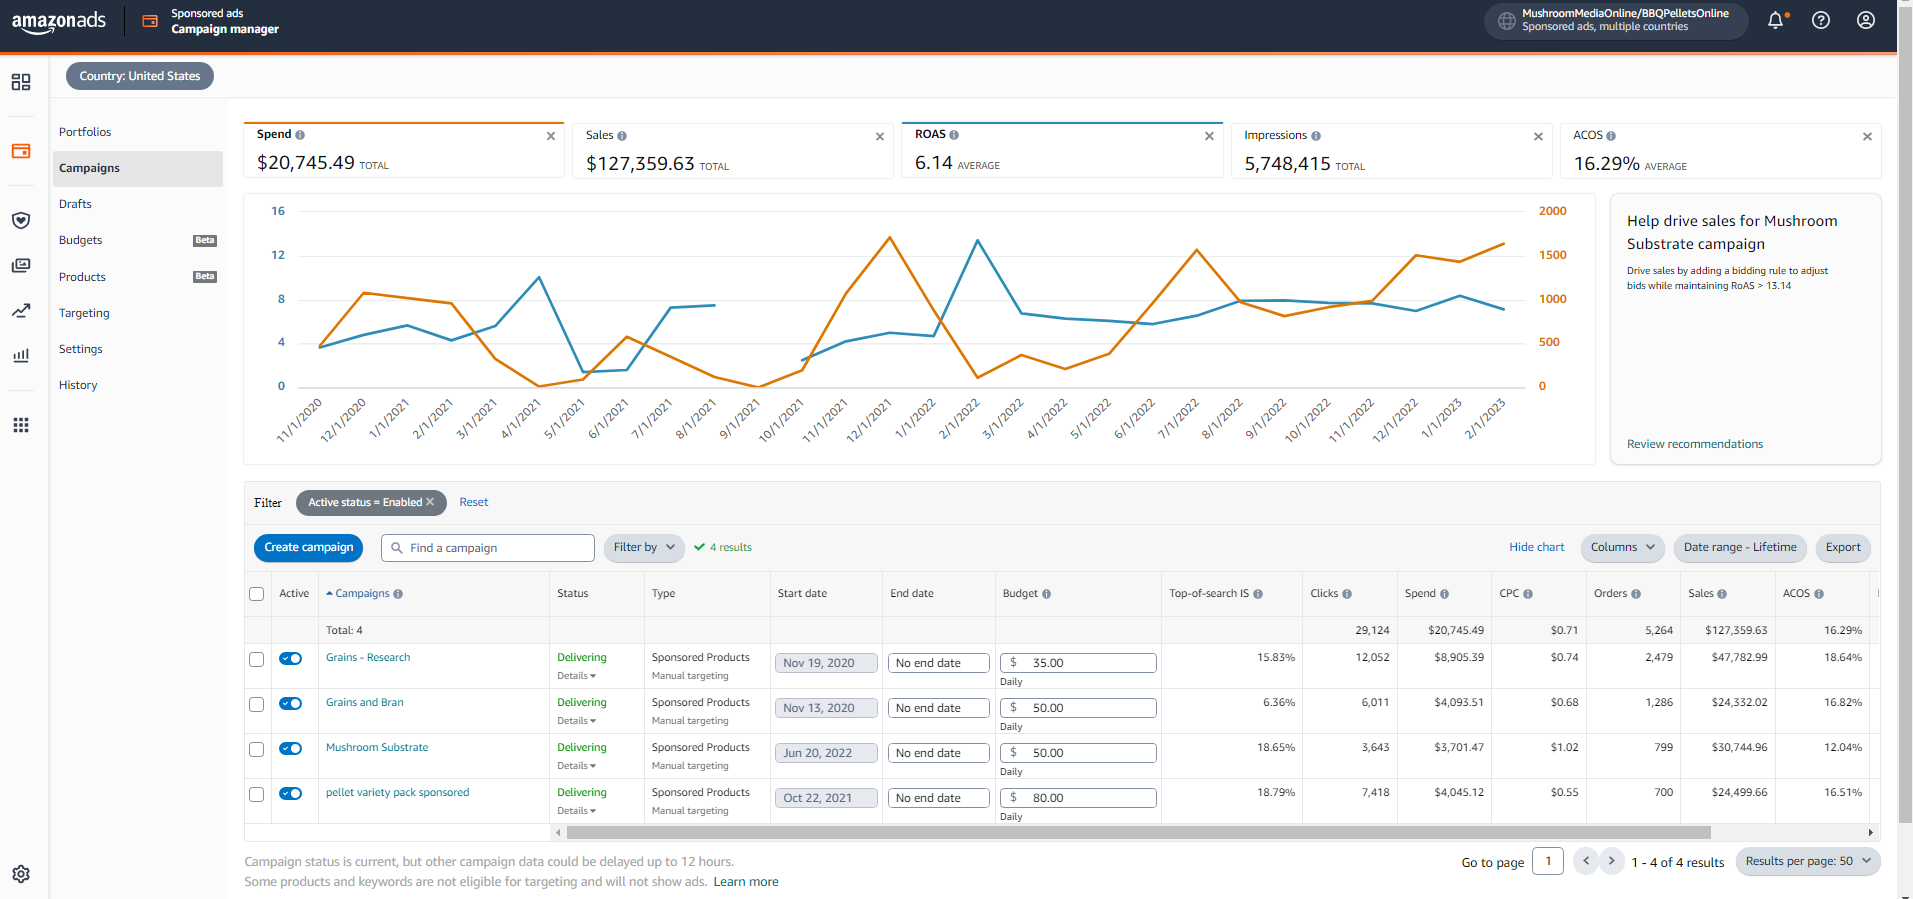Screen dimensions: 1913x899
Task: Go to next results page arrow
Action: 1611,861
